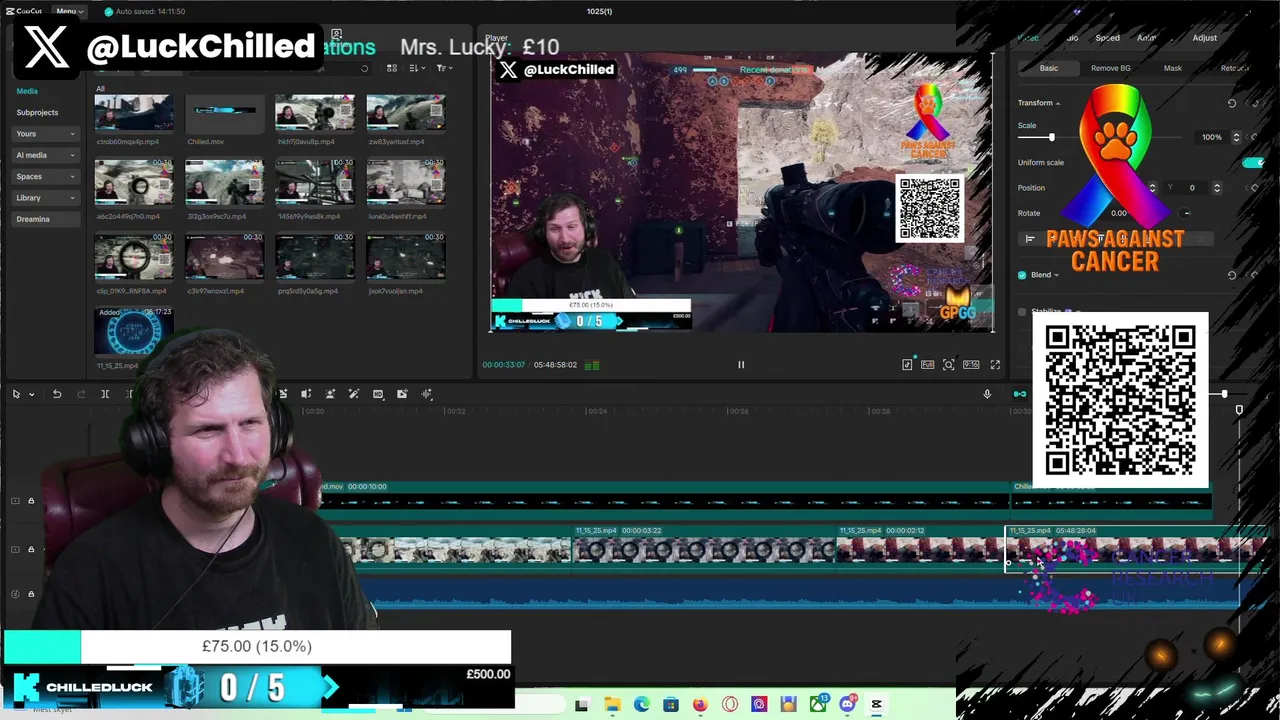Image resolution: width=1280 pixels, height=720 pixels.
Task: Choose the timeline Select pointer tool
Action: coord(16,394)
